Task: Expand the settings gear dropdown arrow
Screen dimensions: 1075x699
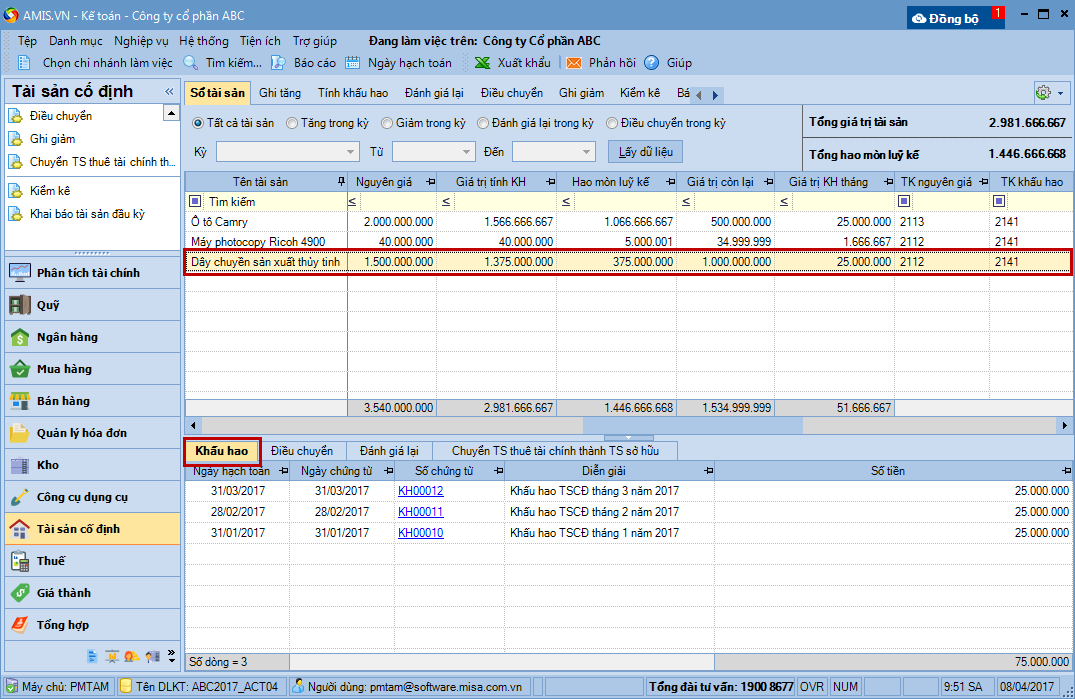Action: (x=1060, y=93)
